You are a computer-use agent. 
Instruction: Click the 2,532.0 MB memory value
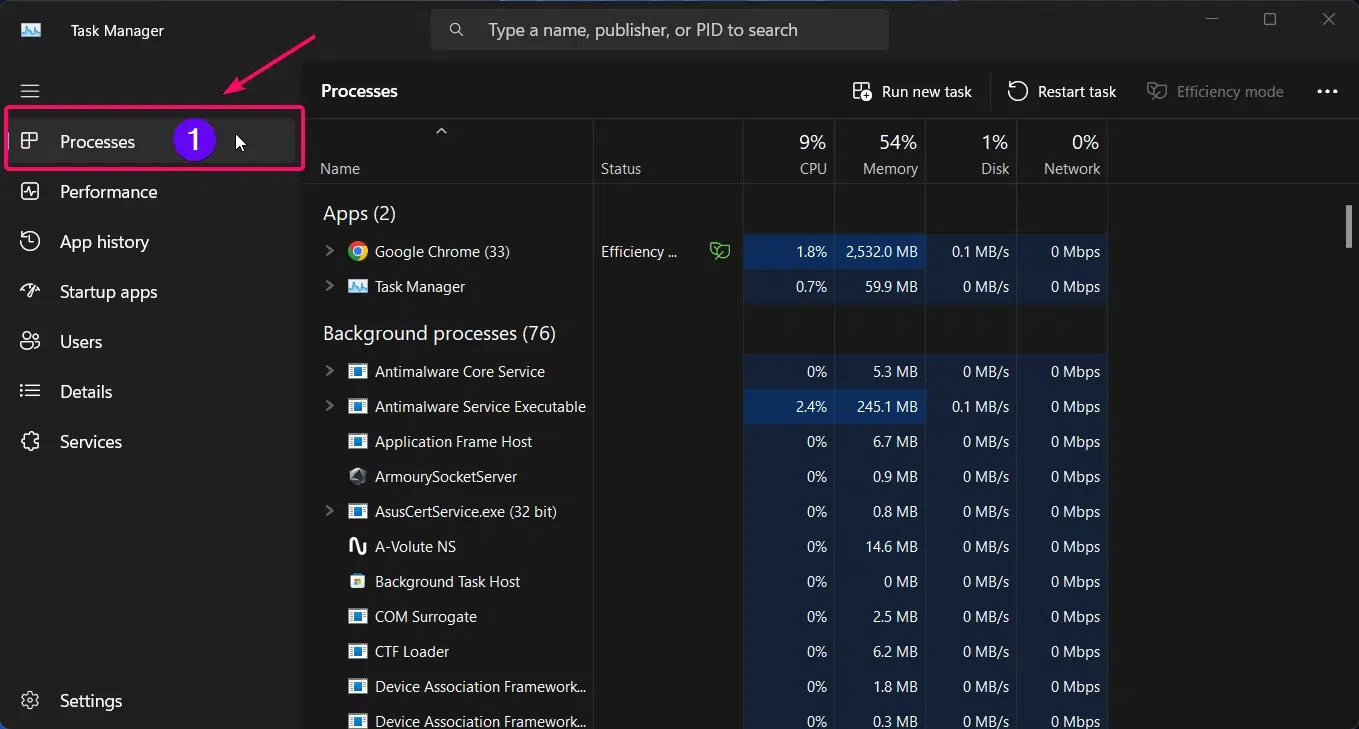click(x=881, y=252)
